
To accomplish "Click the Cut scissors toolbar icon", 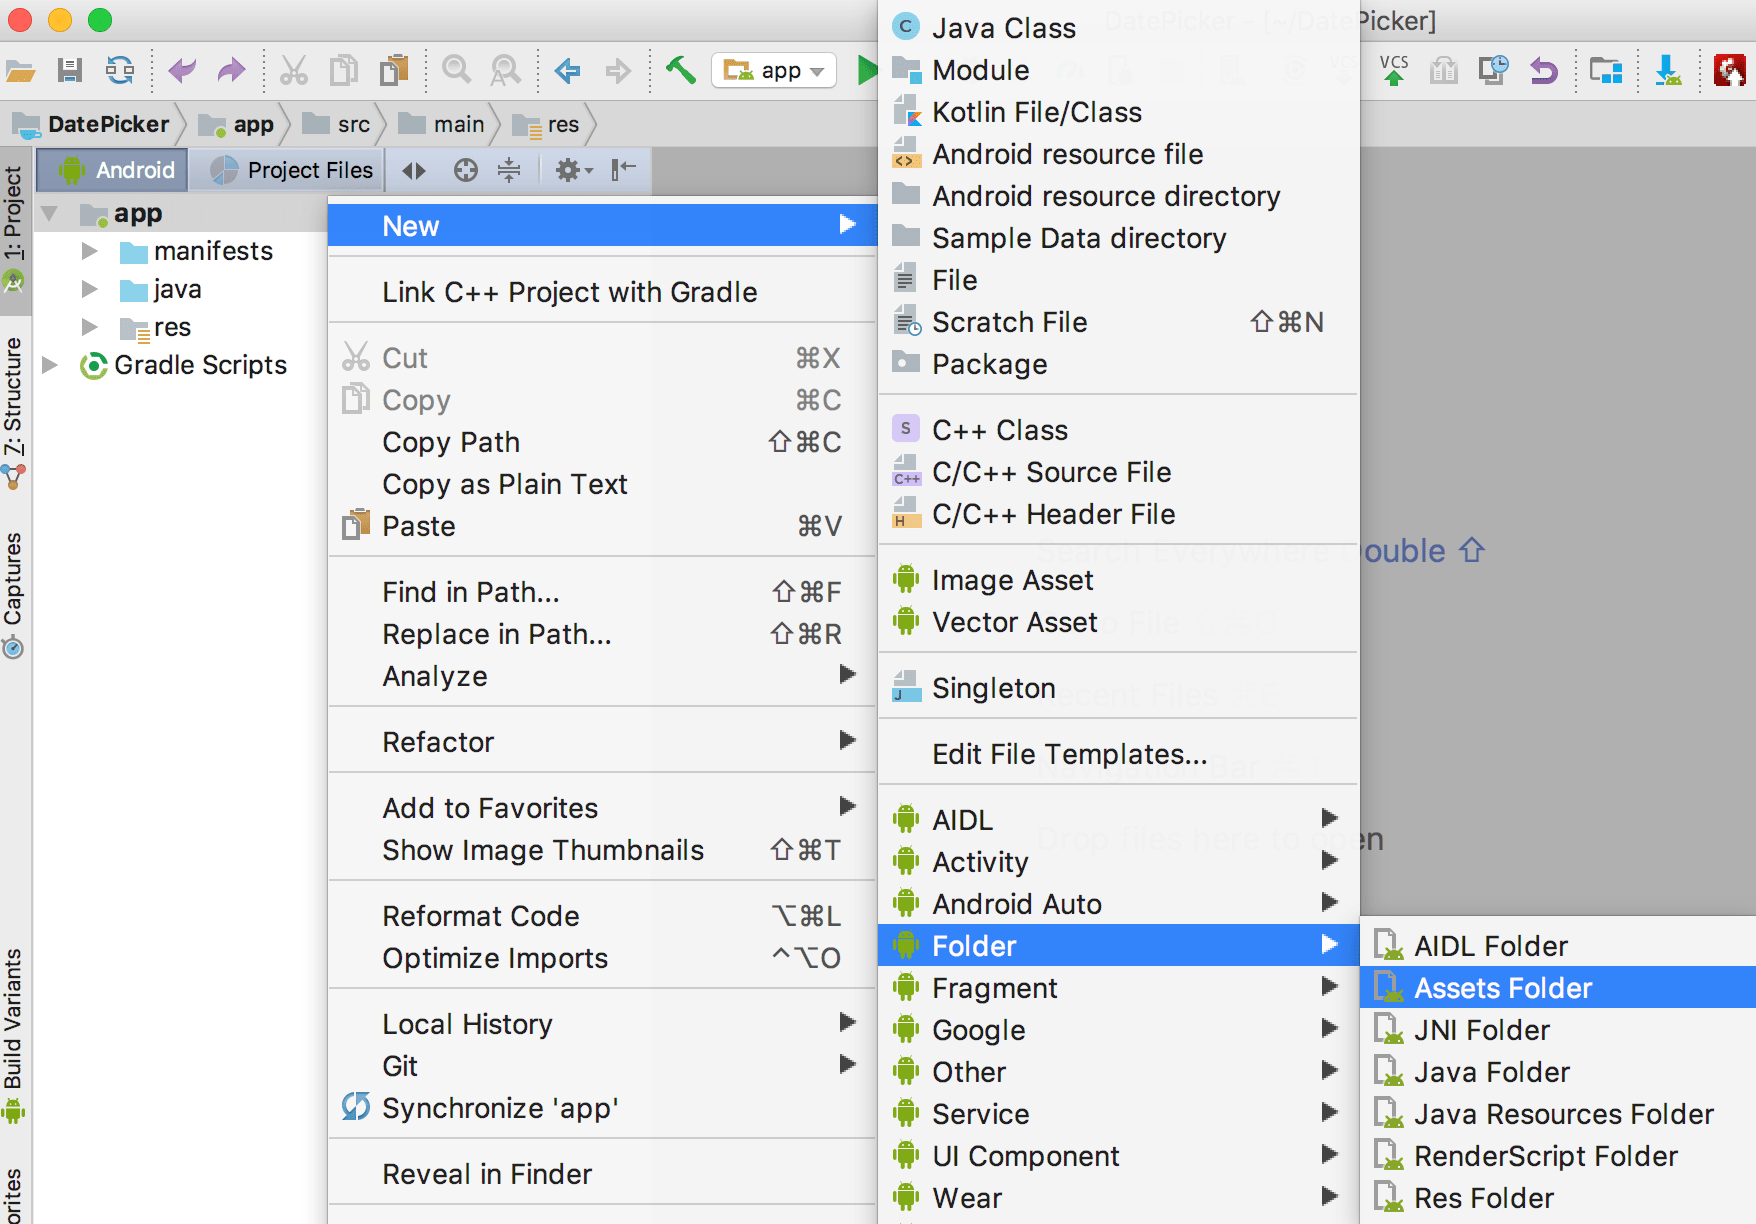I will pos(293,70).
